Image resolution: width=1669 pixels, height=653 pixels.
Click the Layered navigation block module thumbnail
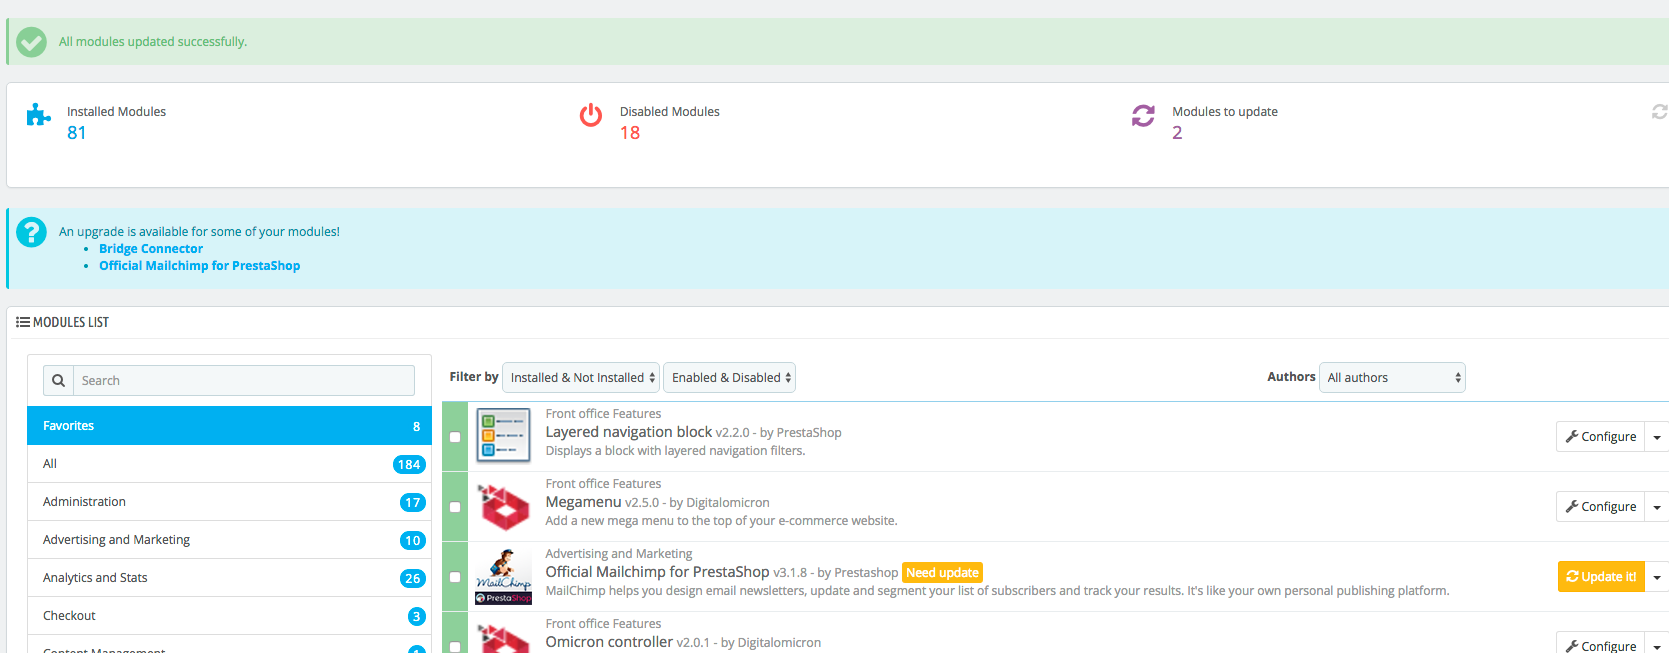503,436
